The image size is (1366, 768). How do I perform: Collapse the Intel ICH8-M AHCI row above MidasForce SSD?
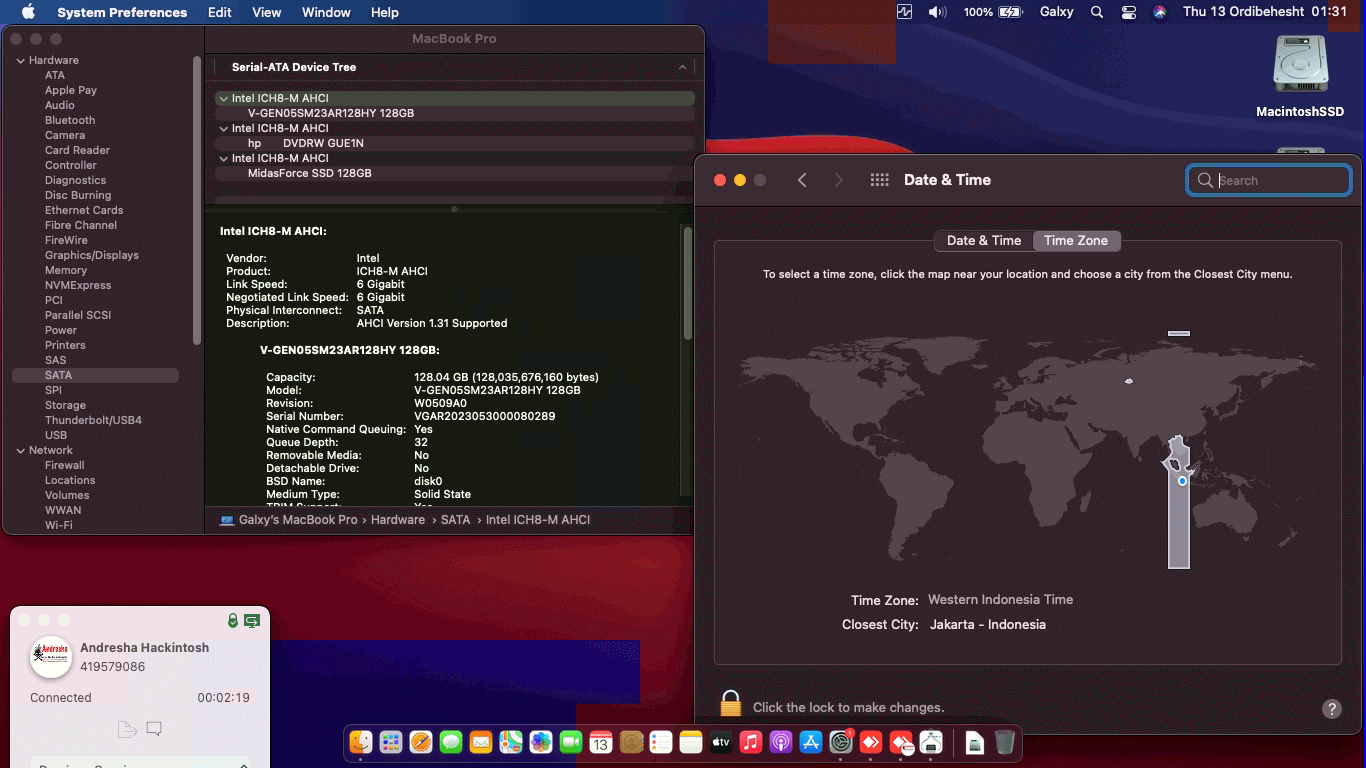coord(223,158)
